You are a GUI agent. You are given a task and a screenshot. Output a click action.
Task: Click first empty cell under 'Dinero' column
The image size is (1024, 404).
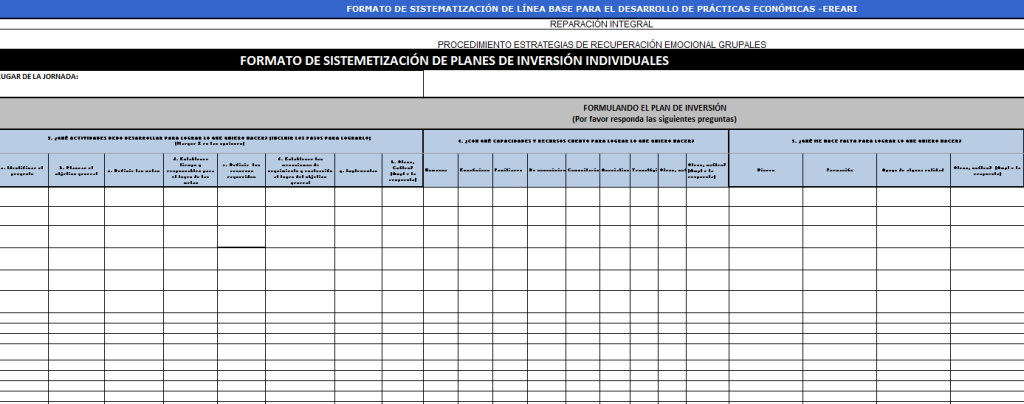click(765, 197)
